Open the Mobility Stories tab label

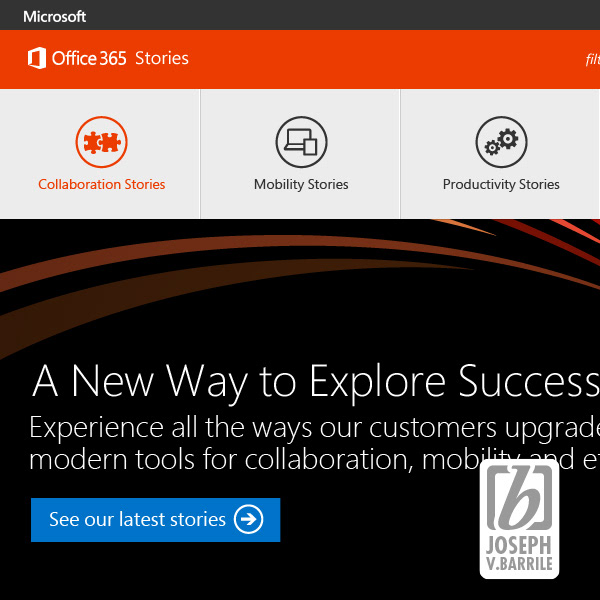click(301, 184)
